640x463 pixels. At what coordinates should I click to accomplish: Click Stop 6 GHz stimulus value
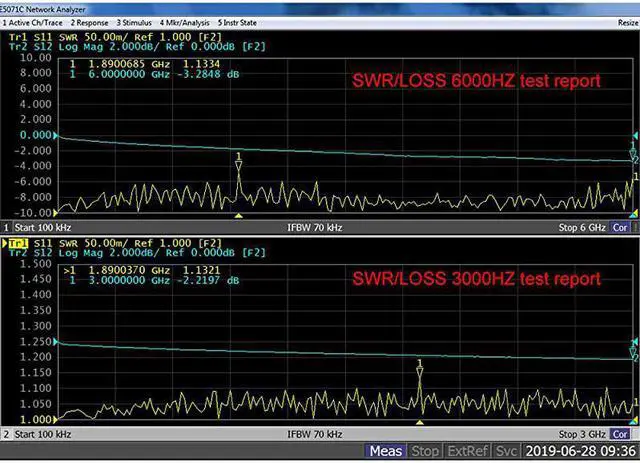[x=582, y=227]
